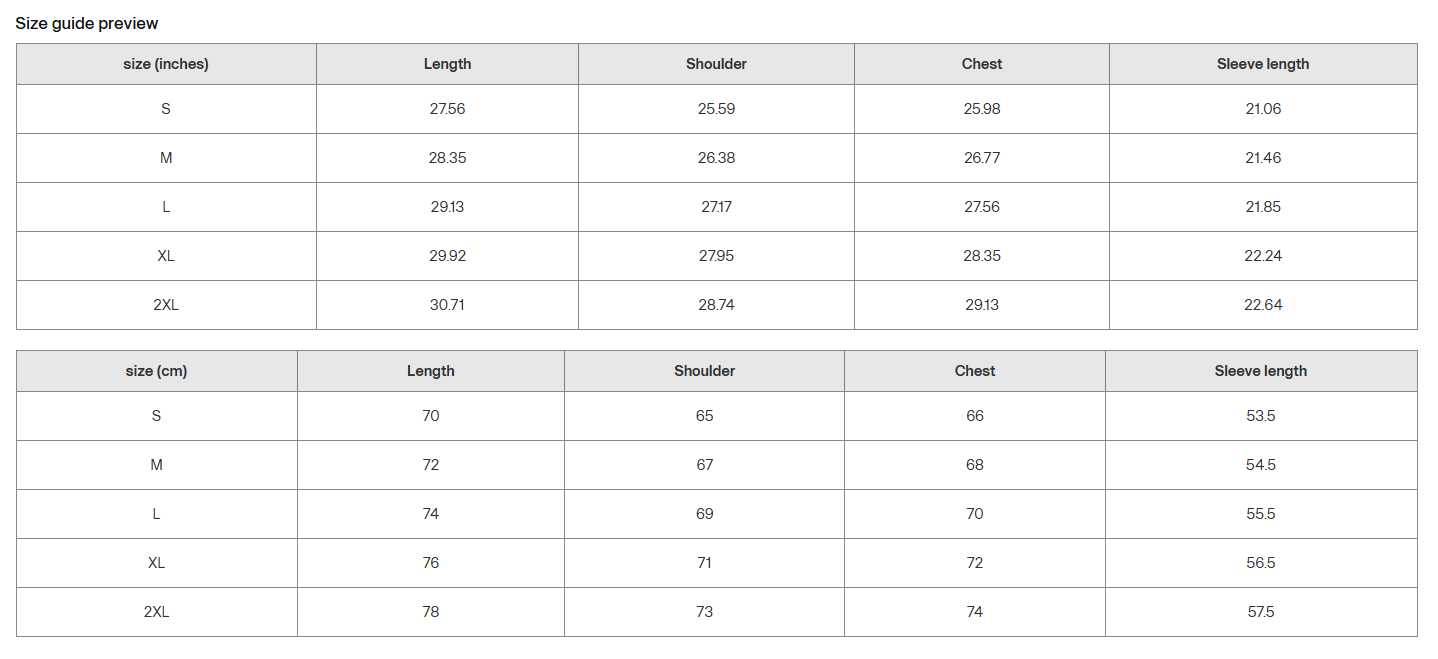1438x659 pixels.
Task: Select the 28.74 shoulder cell
Action: pyautogui.click(x=716, y=305)
